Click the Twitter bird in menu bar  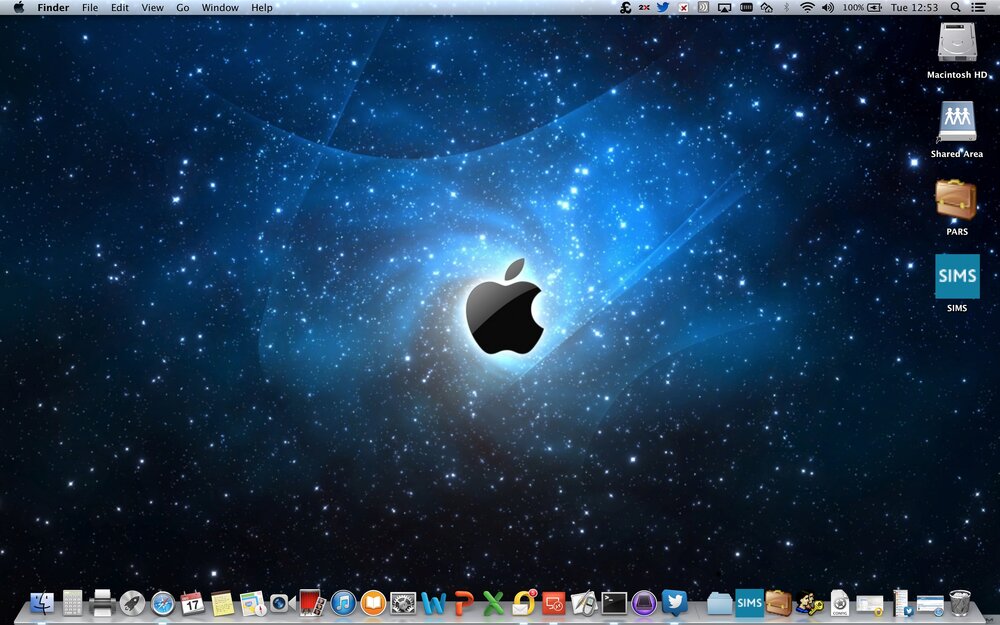[663, 8]
